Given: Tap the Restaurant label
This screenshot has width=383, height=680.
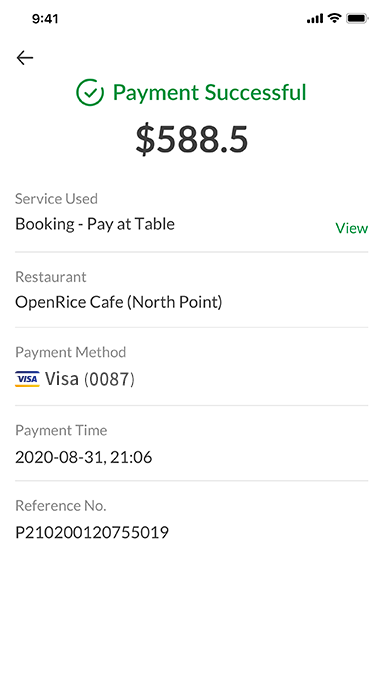Looking at the screenshot, I should tap(51, 277).
